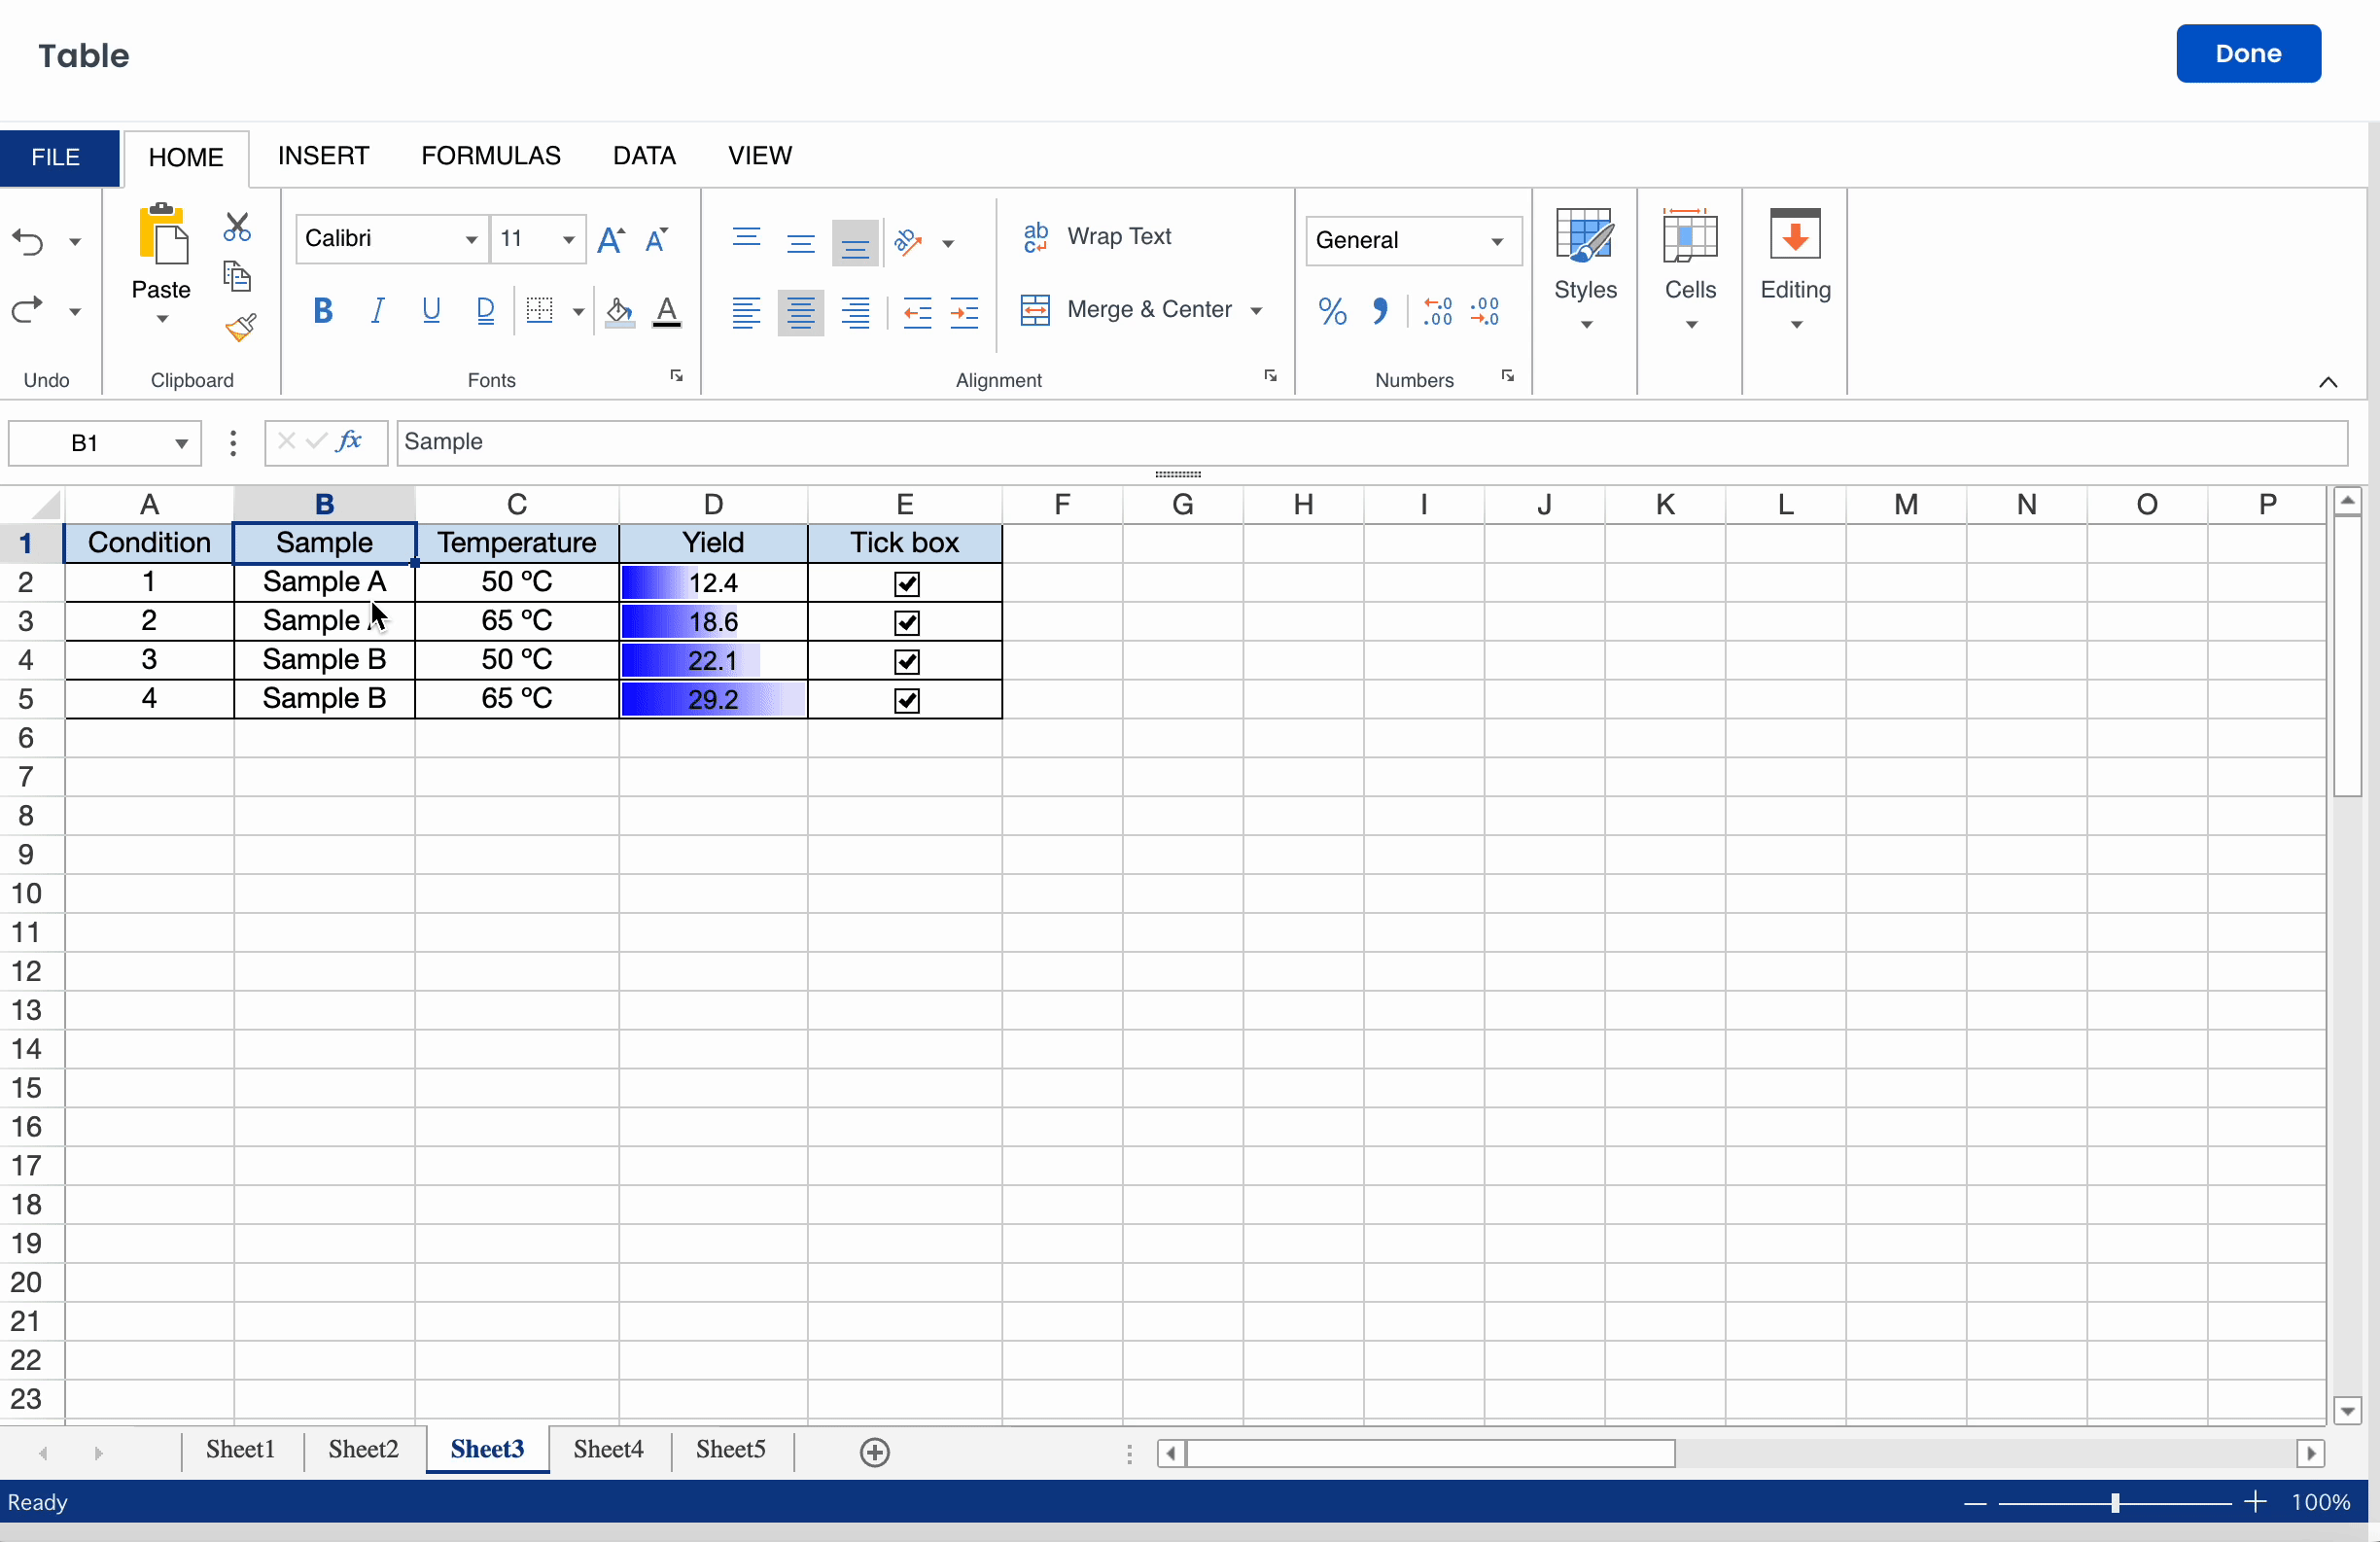Switch to the FORMULAS ribbon tab
Screen dimensions: 2380x1542
pyautogui.click(x=490, y=156)
